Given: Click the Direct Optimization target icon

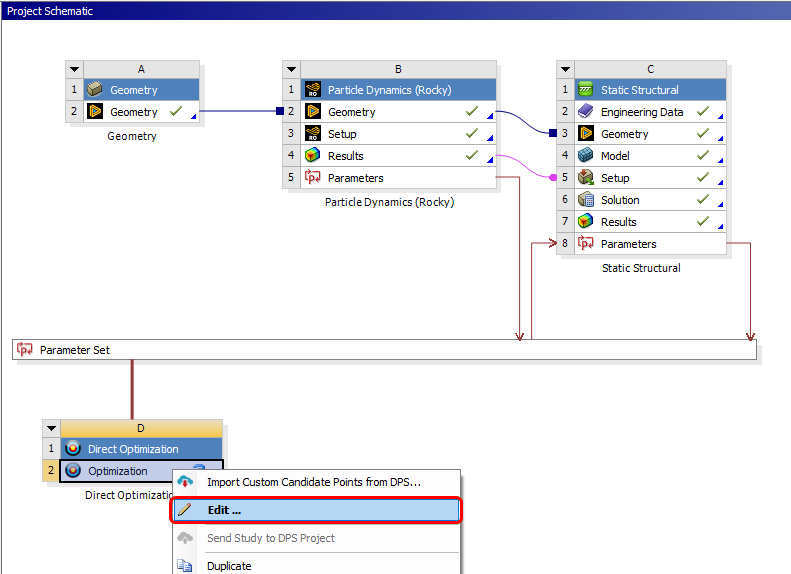Looking at the screenshot, I should point(72,449).
